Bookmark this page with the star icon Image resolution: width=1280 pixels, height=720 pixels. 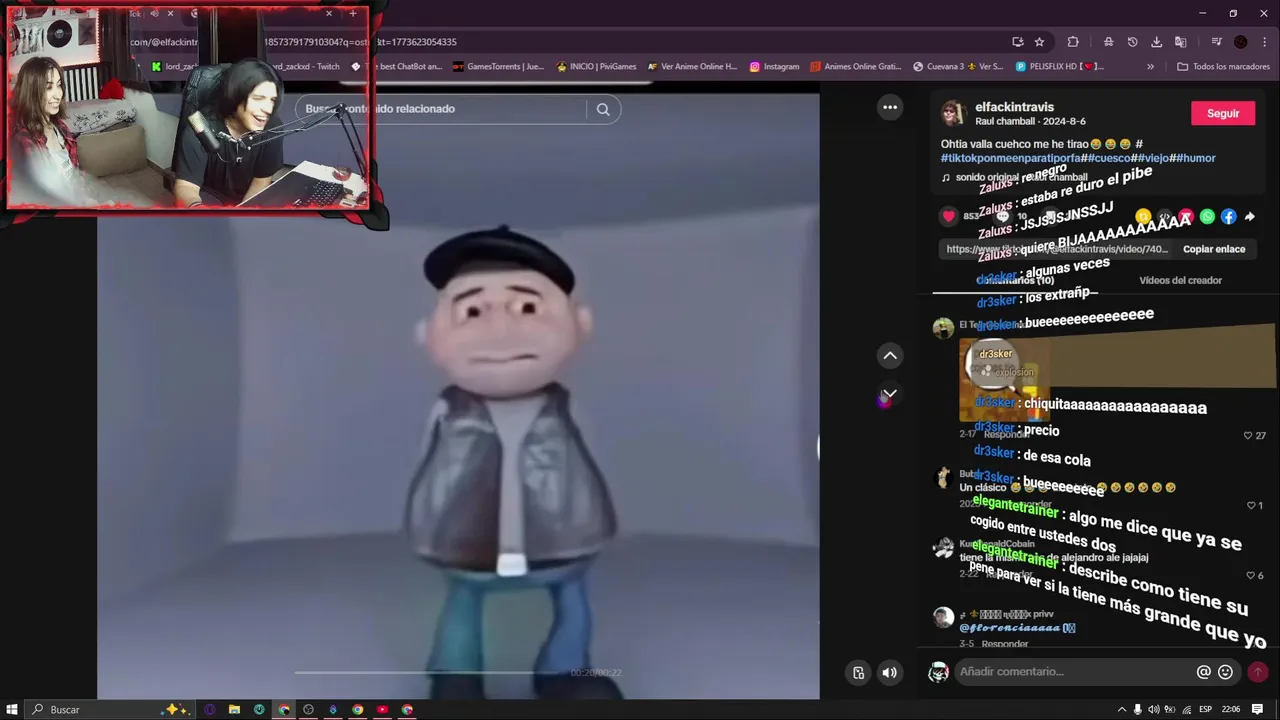click(1039, 42)
